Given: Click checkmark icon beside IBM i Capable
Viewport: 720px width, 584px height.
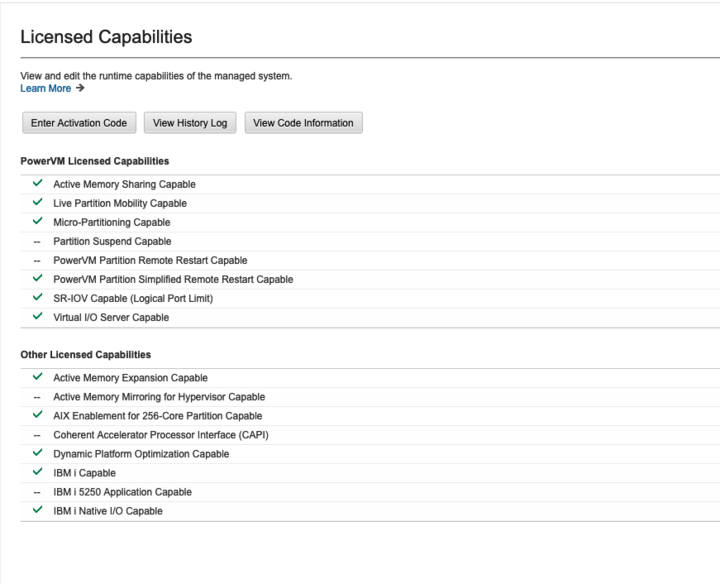Looking at the screenshot, I should tap(38, 472).
